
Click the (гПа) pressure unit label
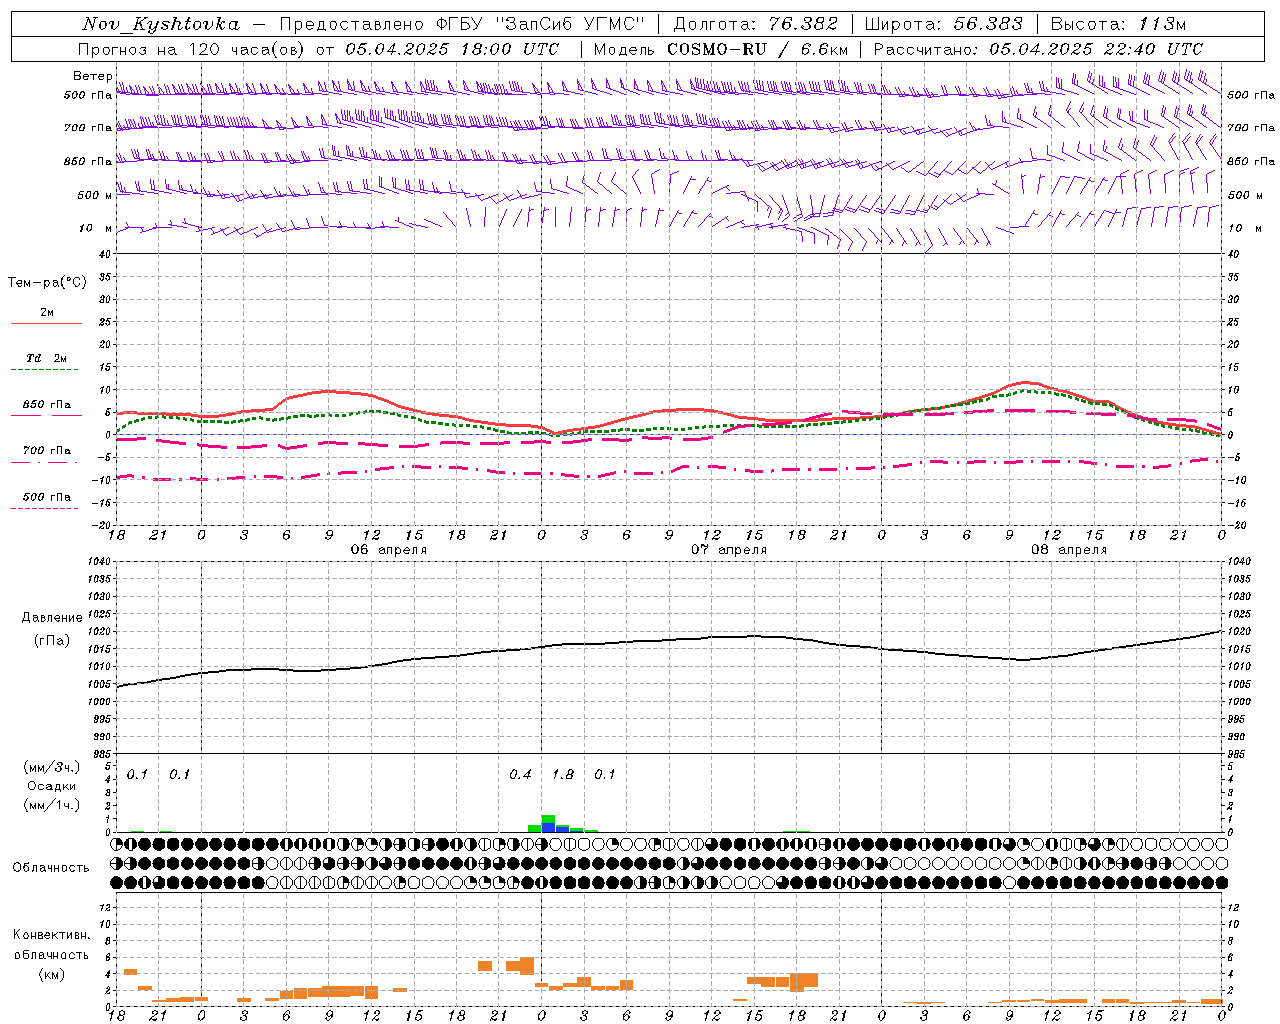tap(52, 640)
